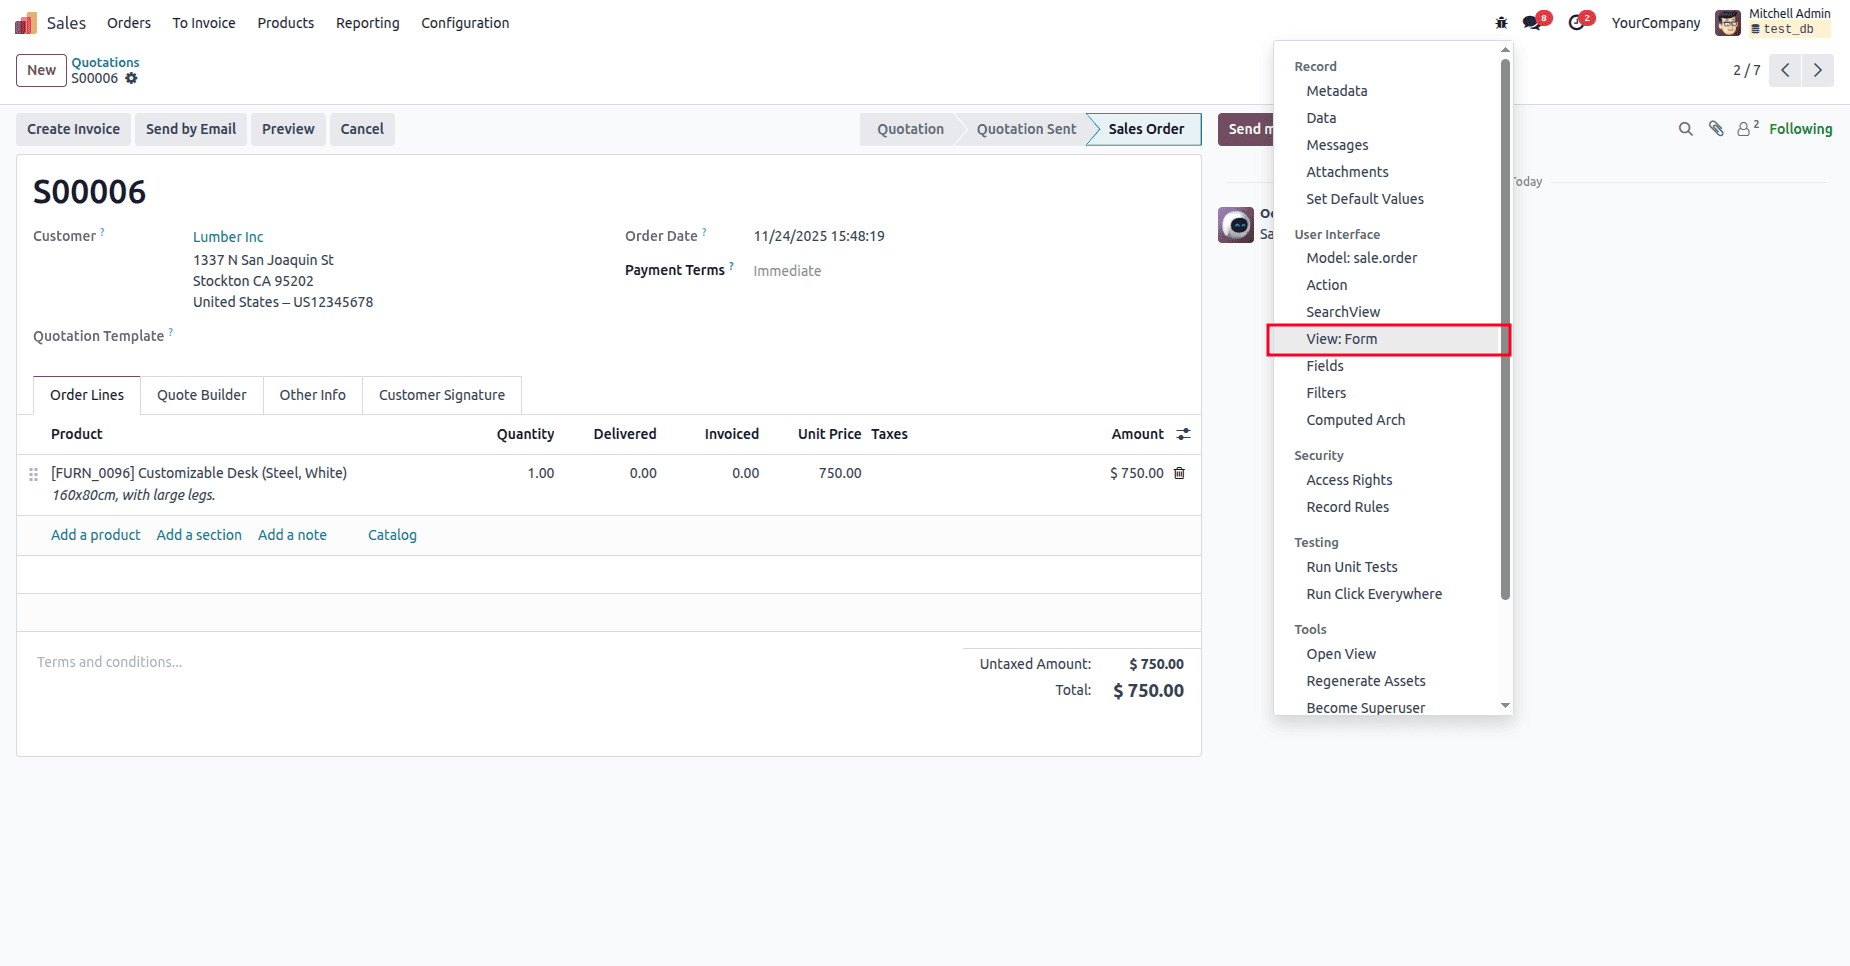
Task: Click the Sales app icon in the top bar
Action: 24,22
